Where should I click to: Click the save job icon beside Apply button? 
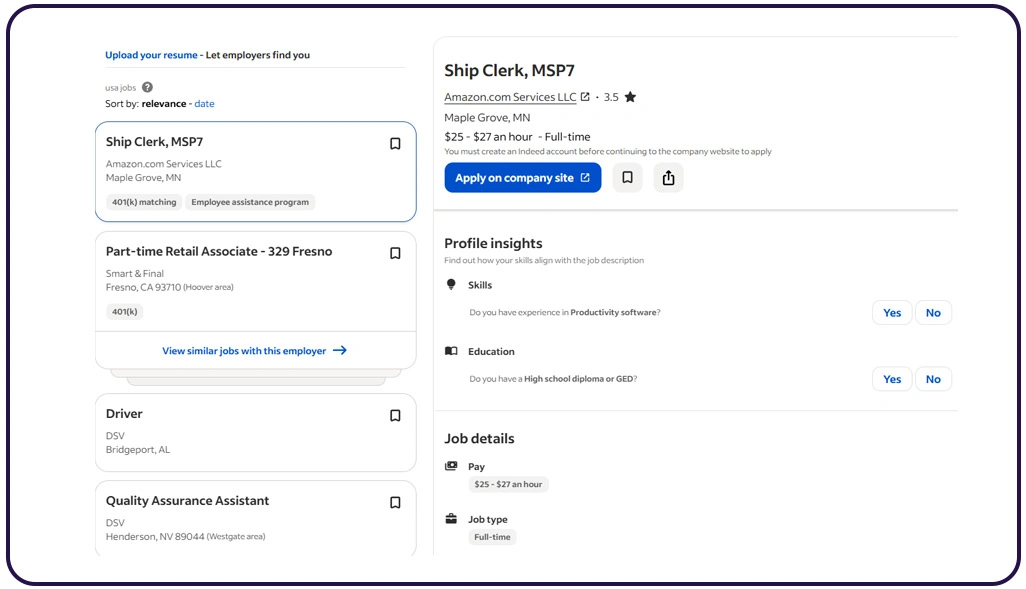(627, 178)
